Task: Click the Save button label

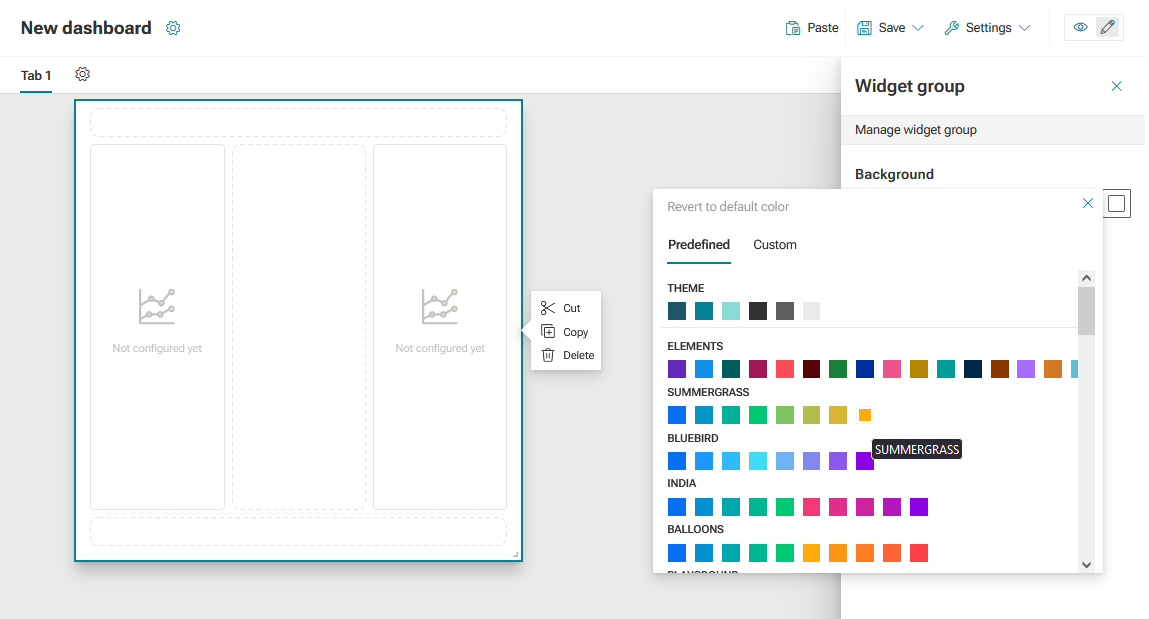Action: point(892,28)
